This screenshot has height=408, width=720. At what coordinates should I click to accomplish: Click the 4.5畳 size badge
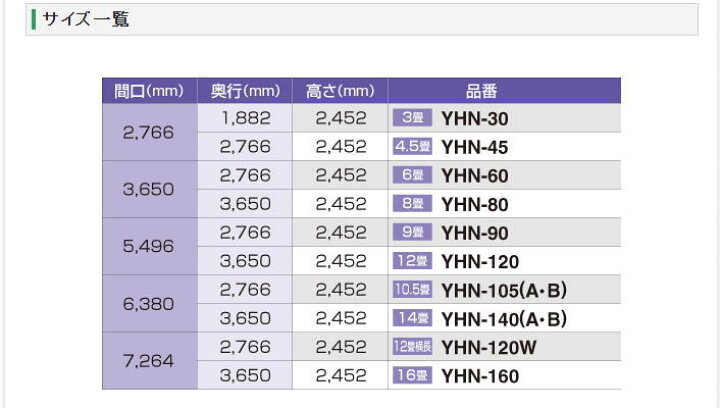point(412,146)
